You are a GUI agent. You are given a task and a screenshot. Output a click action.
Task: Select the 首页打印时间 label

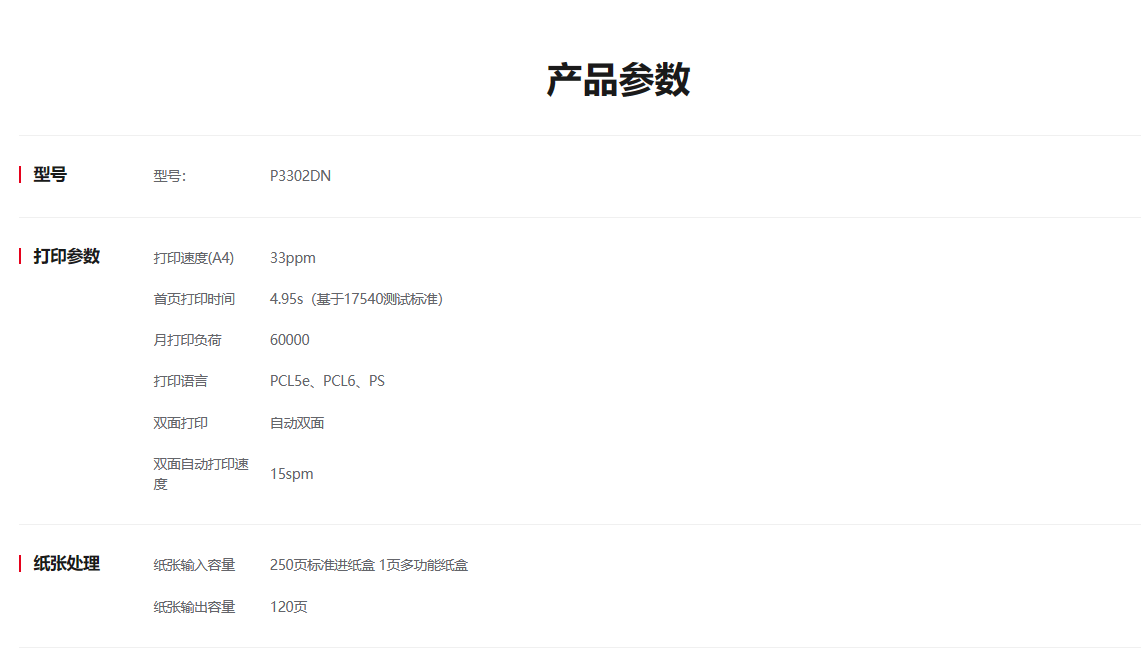(194, 299)
